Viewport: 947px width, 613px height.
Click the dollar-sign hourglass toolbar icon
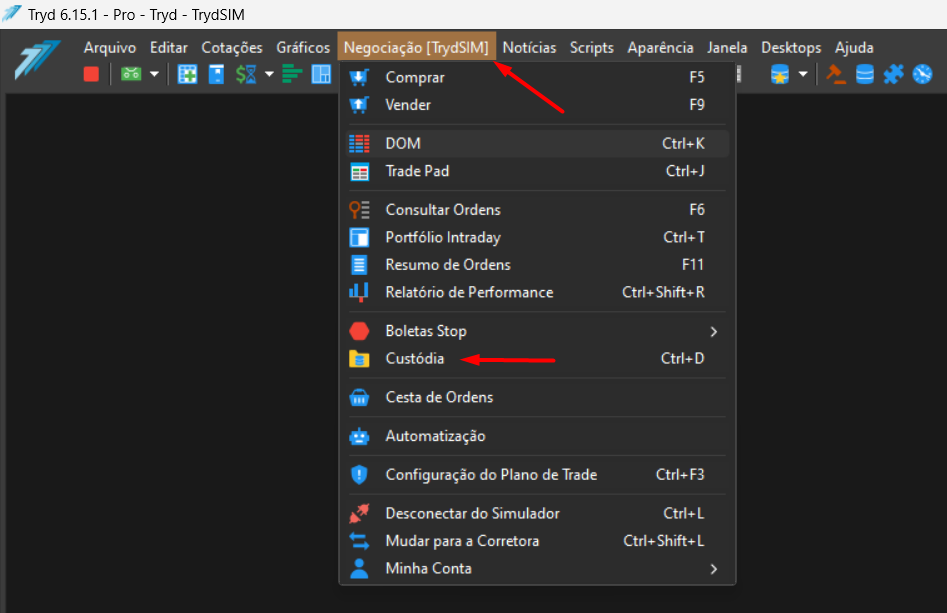(x=246, y=74)
